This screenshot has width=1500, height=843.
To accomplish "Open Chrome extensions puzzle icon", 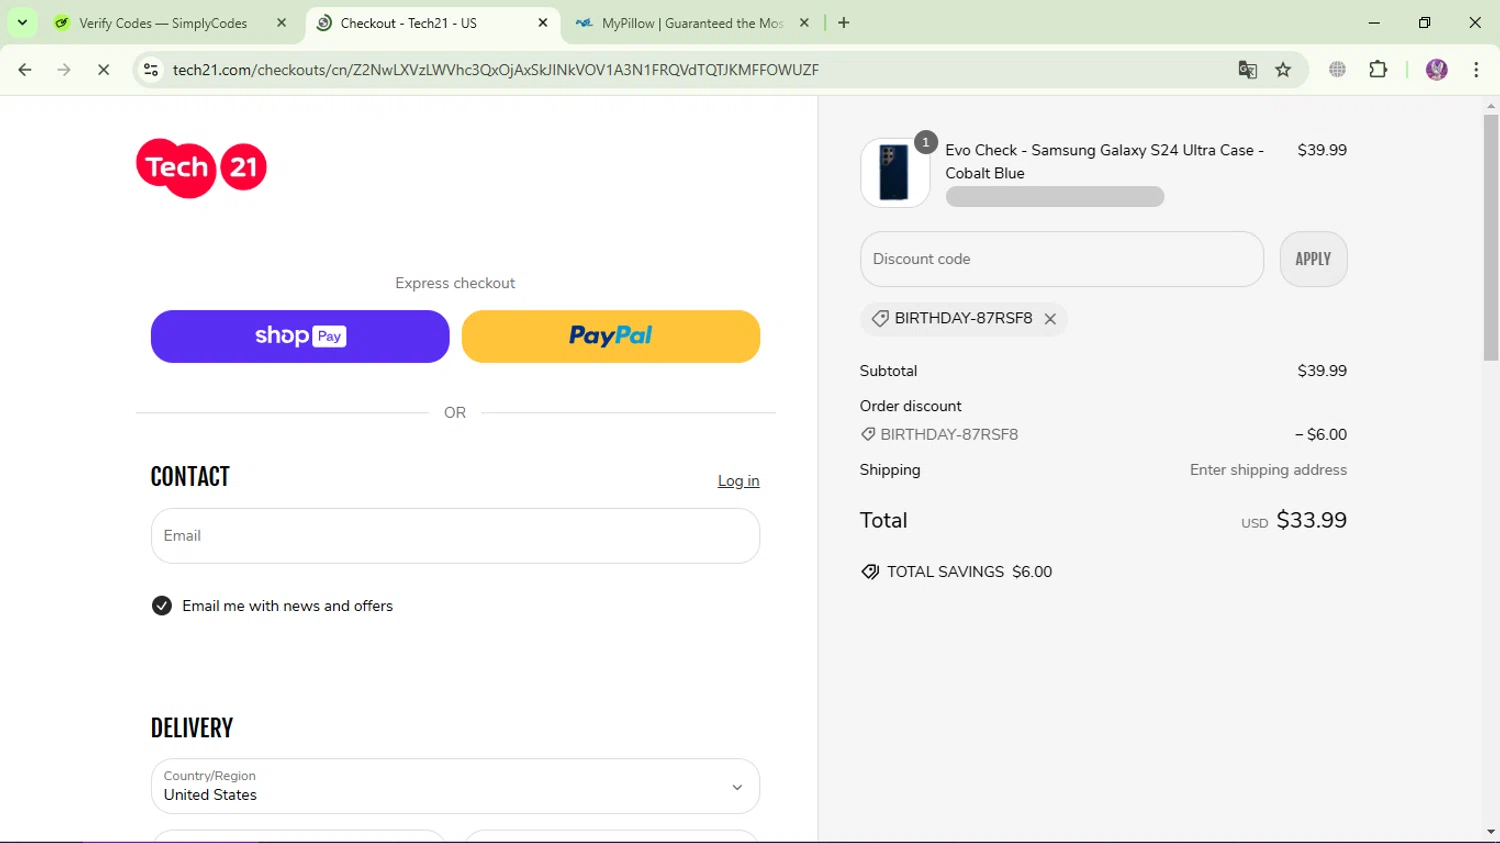I will [1378, 70].
